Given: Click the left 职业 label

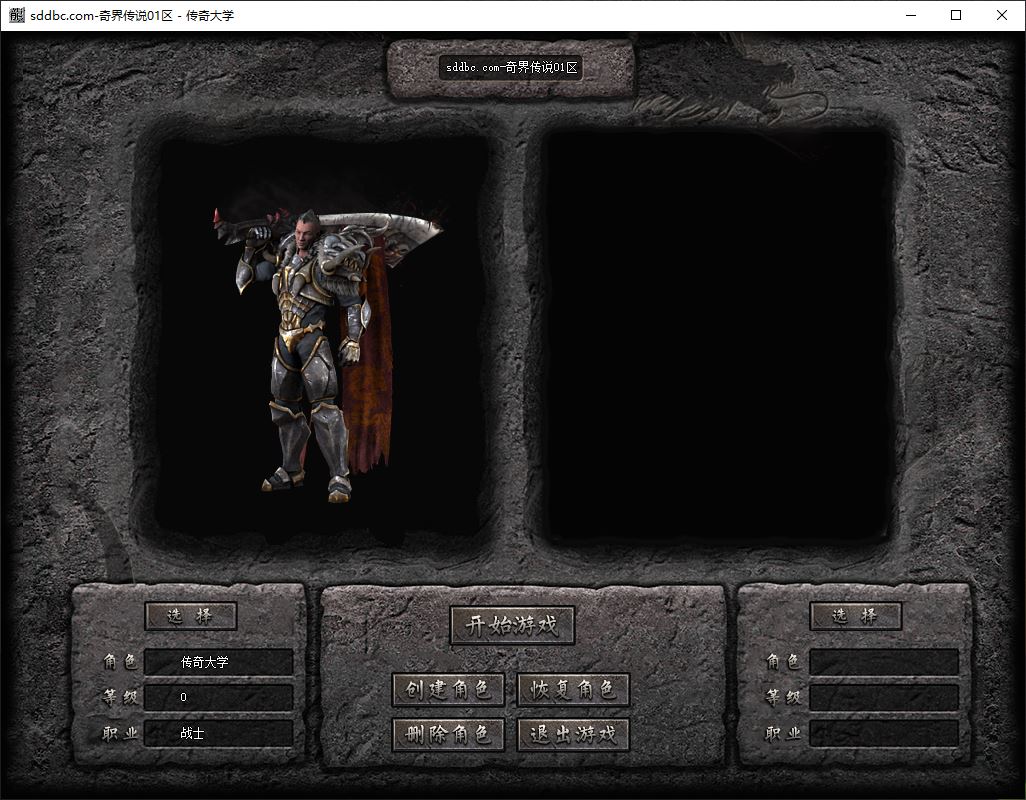Looking at the screenshot, I should coord(120,733).
